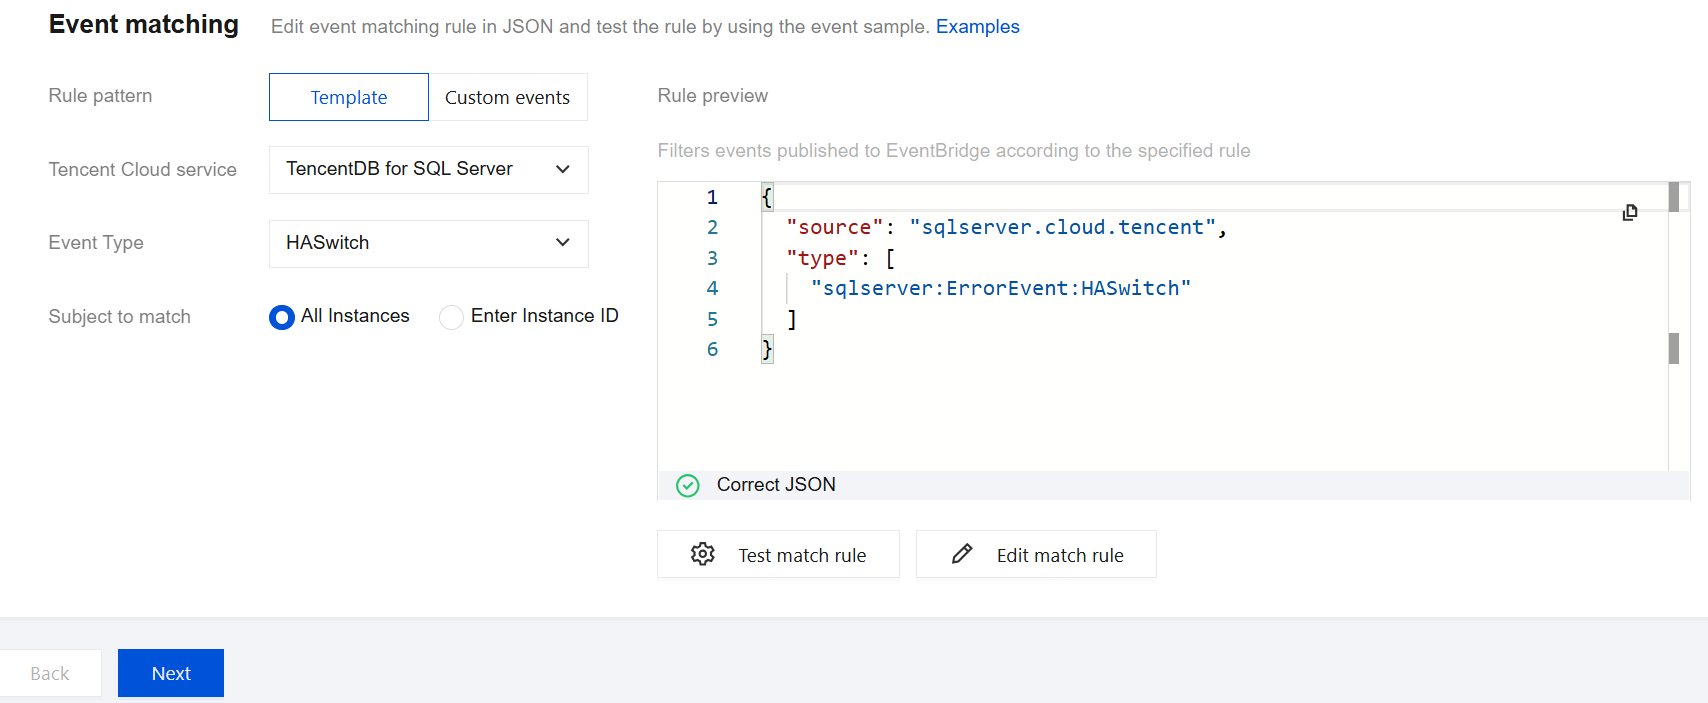Click the closing brace on line 6
This screenshot has width=1708, height=703.
(x=767, y=349)
